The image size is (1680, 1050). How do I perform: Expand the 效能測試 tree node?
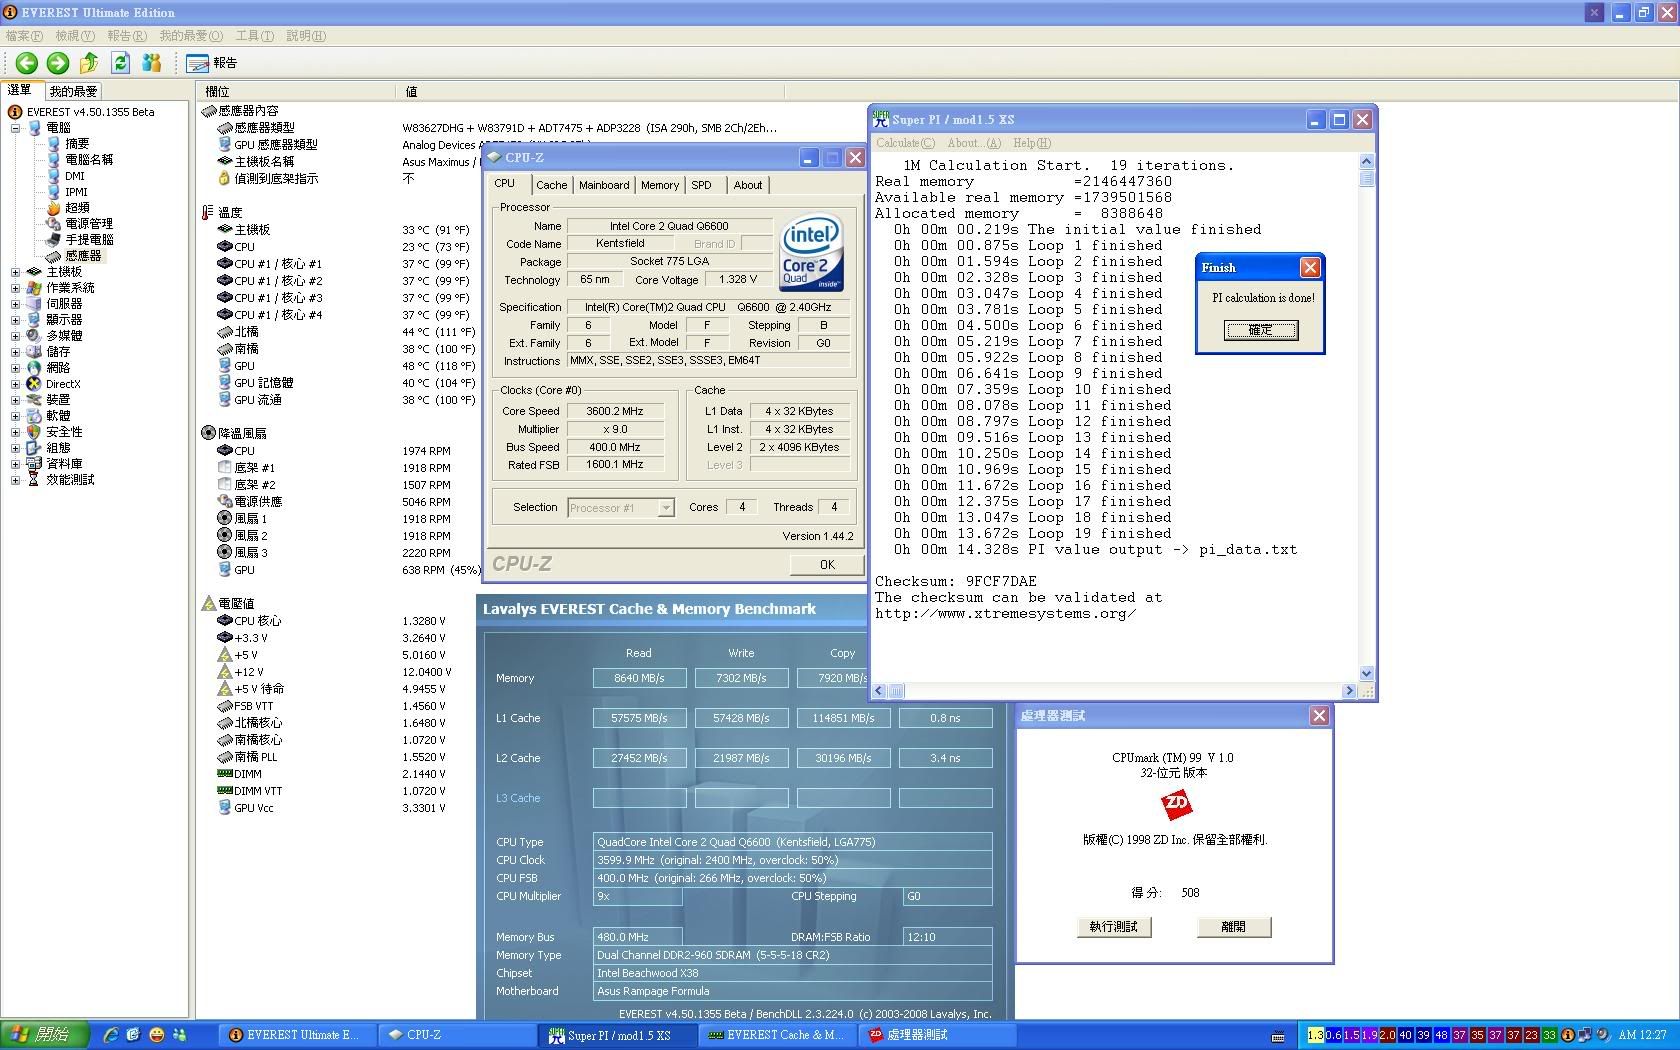(15, 480)
